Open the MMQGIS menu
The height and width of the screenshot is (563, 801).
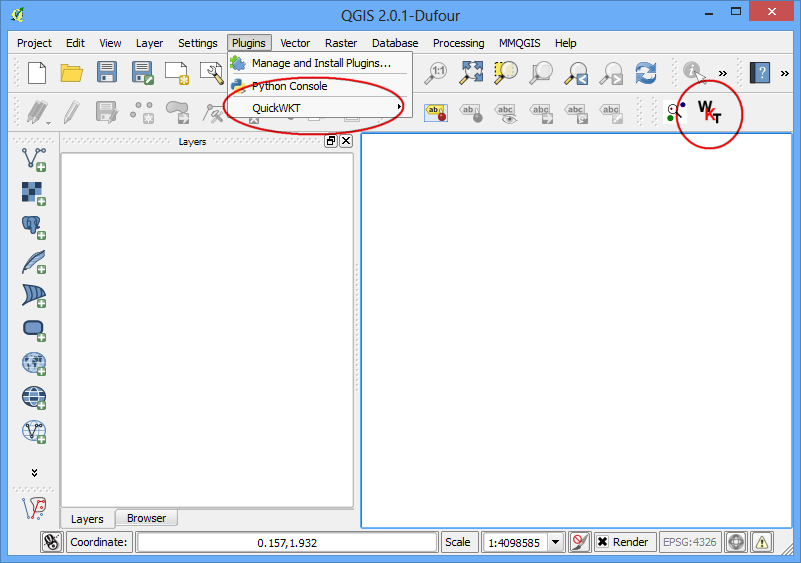coord(520,43)
